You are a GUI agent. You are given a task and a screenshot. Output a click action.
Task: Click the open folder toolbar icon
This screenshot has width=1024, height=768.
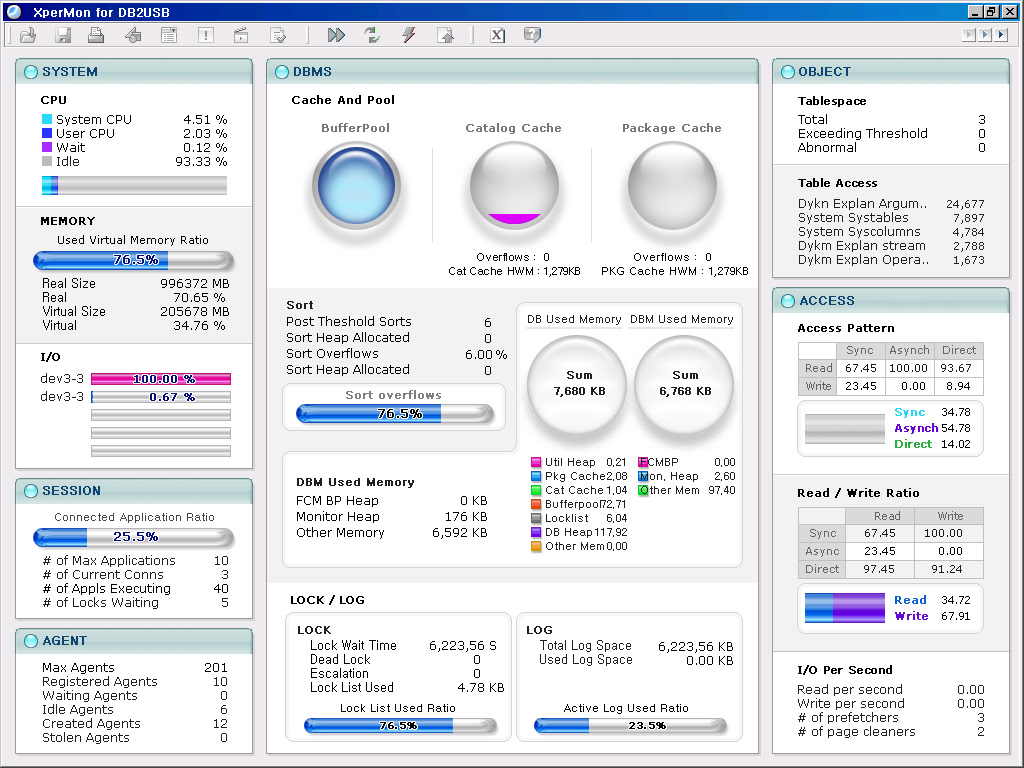pos(28,35)
